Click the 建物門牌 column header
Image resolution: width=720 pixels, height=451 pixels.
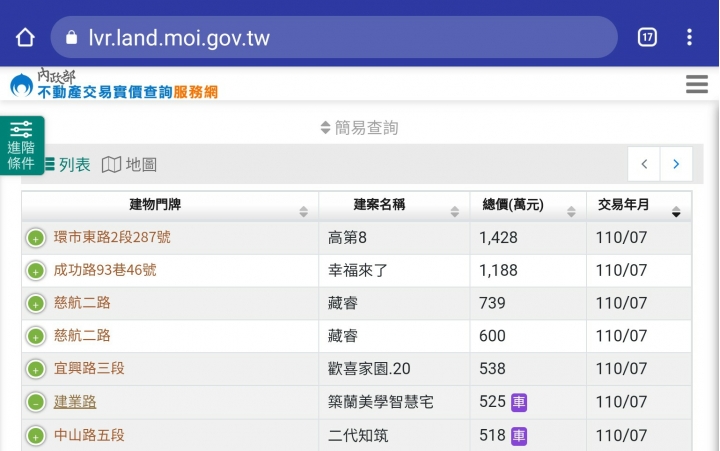click(x=170, y=206)
